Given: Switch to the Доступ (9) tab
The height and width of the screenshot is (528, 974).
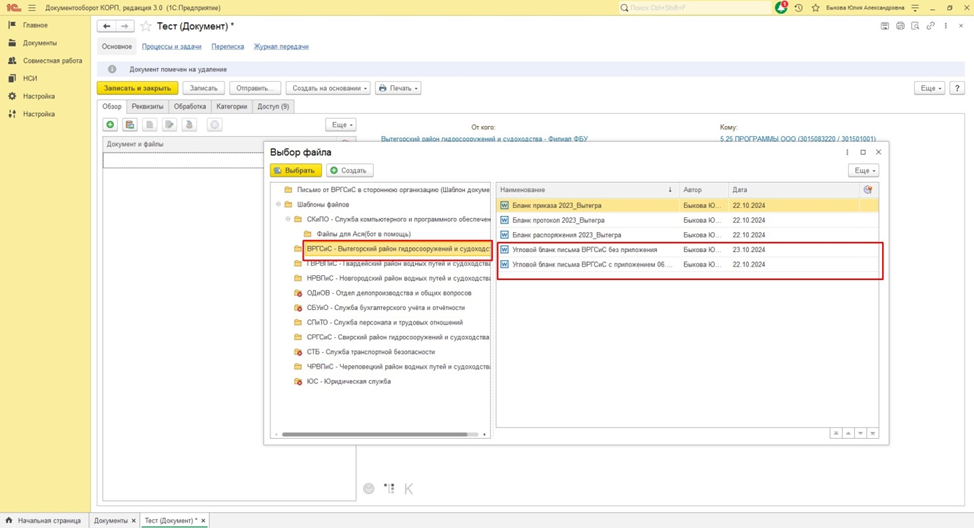Looking at the screenshot, I should tap(273, 106).
